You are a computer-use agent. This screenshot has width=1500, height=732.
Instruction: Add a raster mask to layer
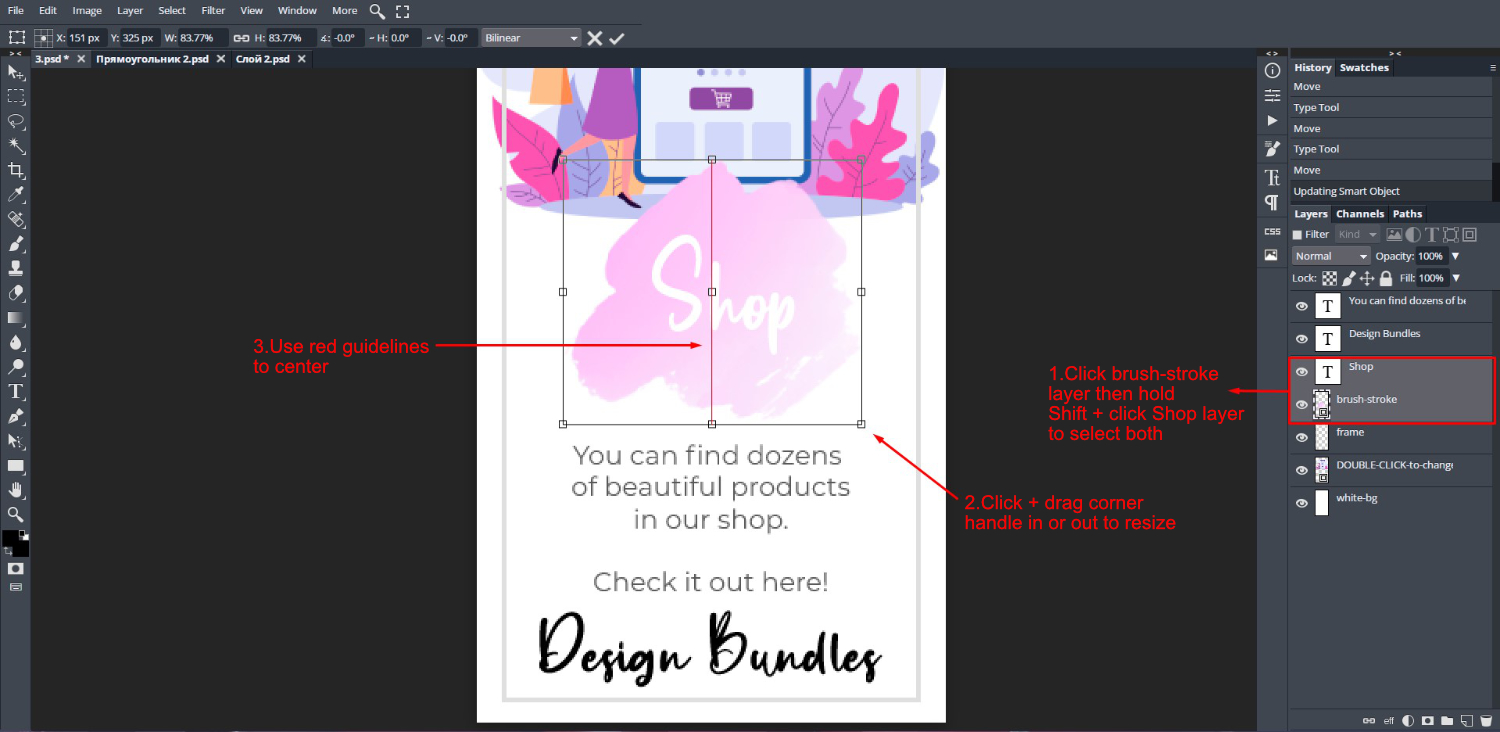[1427, 720]
